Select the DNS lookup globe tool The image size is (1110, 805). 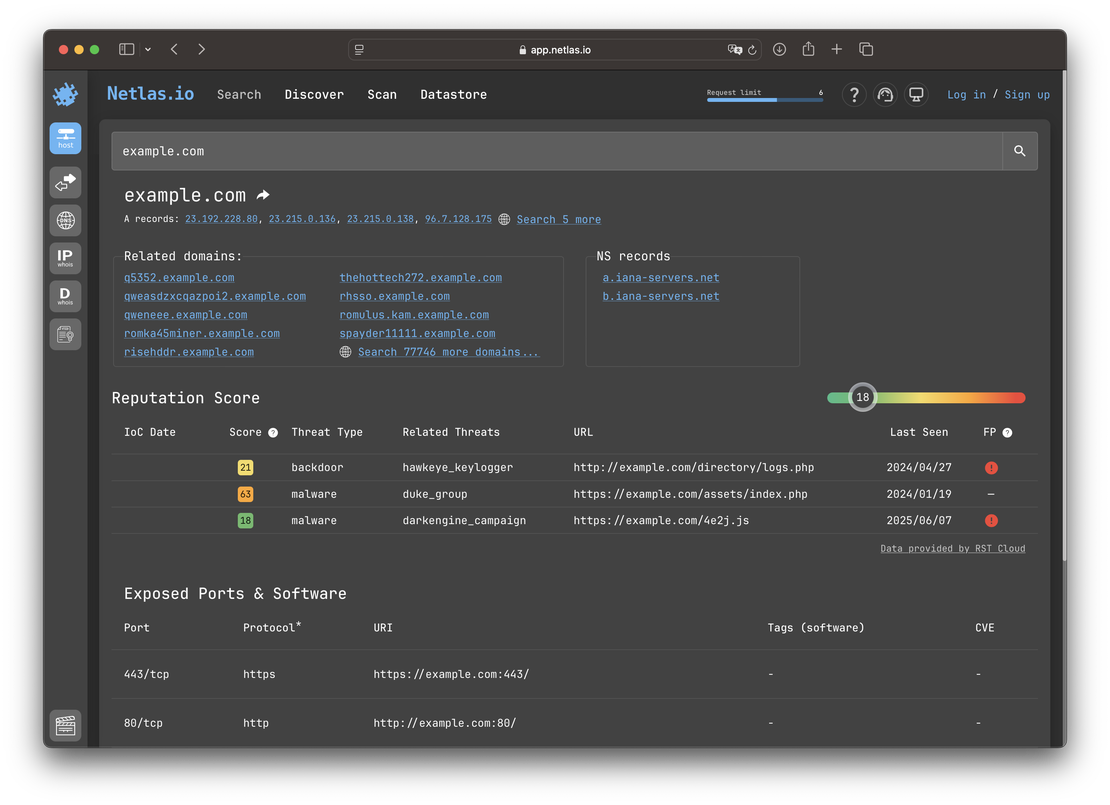coord(64,220)
